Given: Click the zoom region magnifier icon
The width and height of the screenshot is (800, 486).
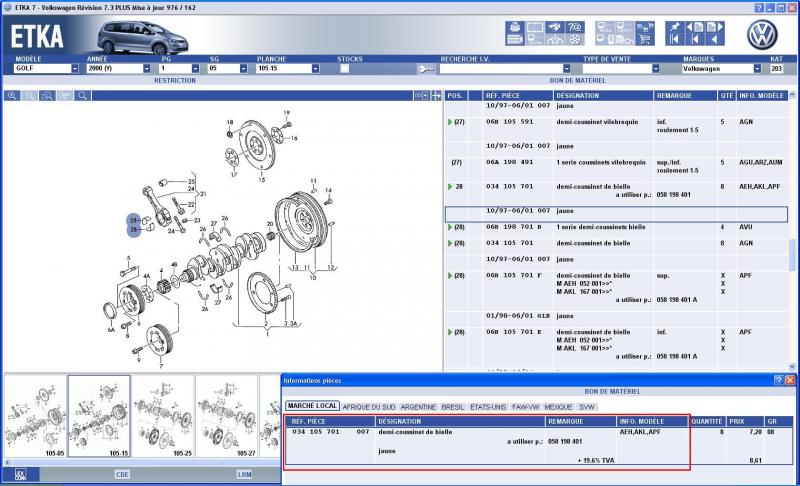Looking at the screenshot, I should pos(47,95).
